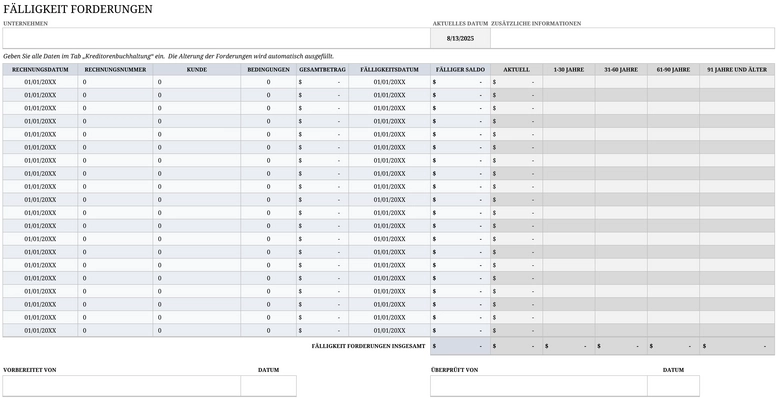Select the current date cell 8/13/2025

460,38
